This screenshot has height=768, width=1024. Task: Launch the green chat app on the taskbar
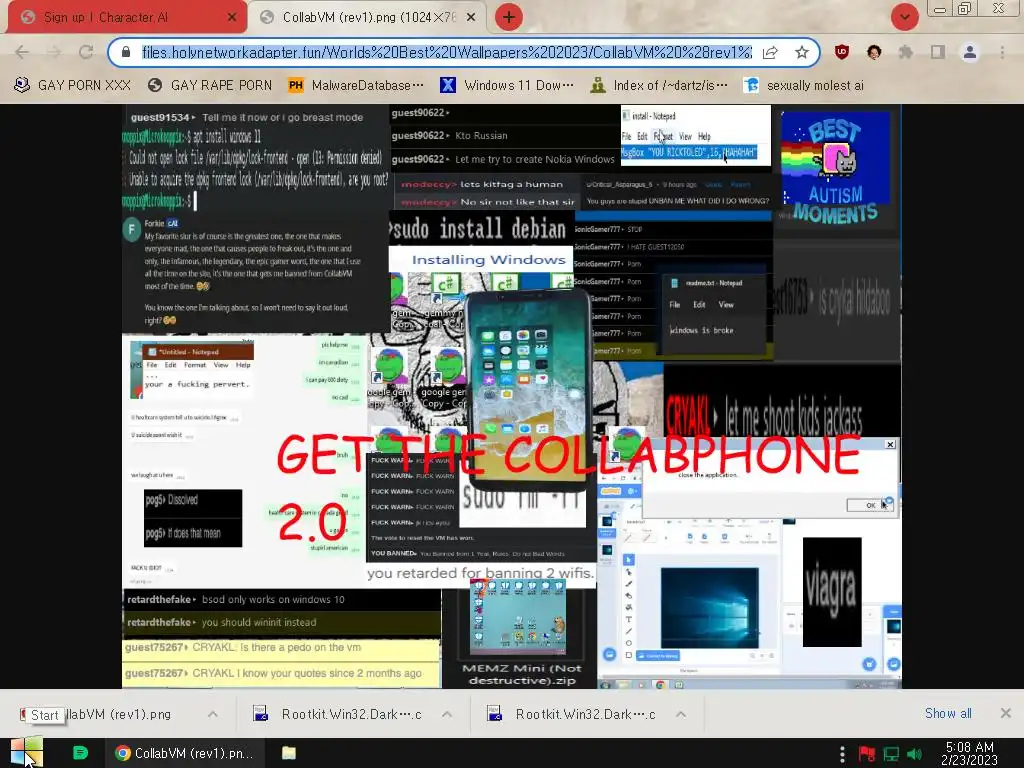(80, 753)
